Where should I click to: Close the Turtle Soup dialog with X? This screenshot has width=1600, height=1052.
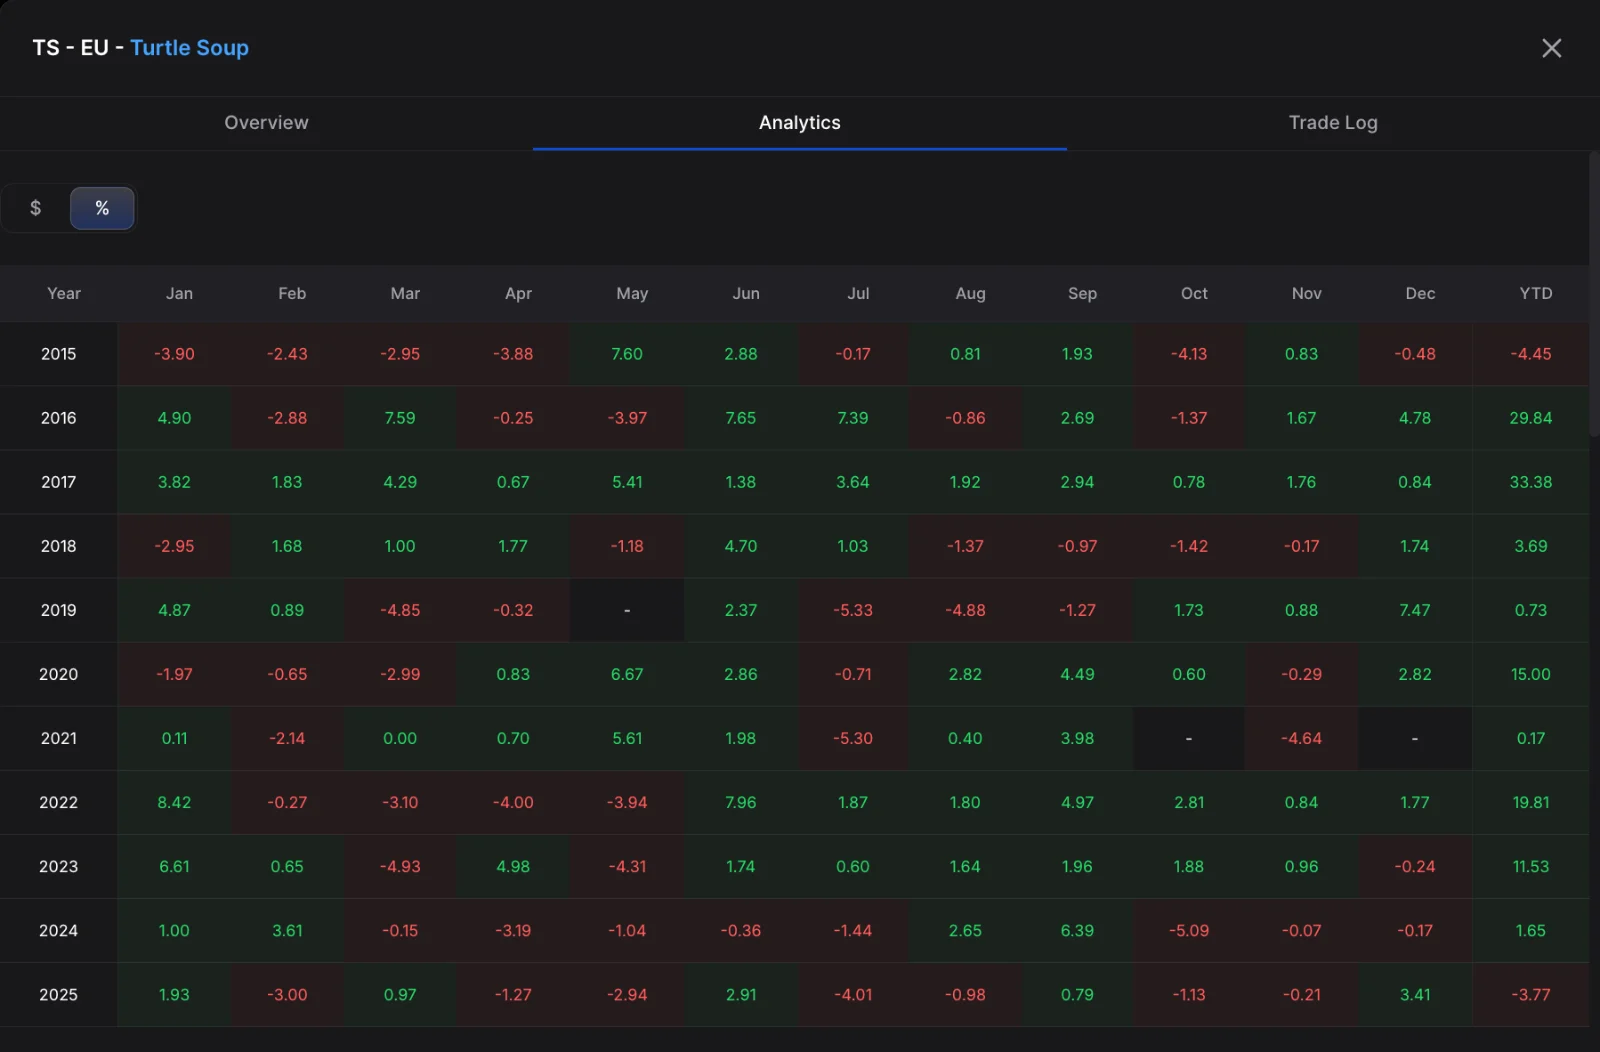click(x=1551, y=48)
